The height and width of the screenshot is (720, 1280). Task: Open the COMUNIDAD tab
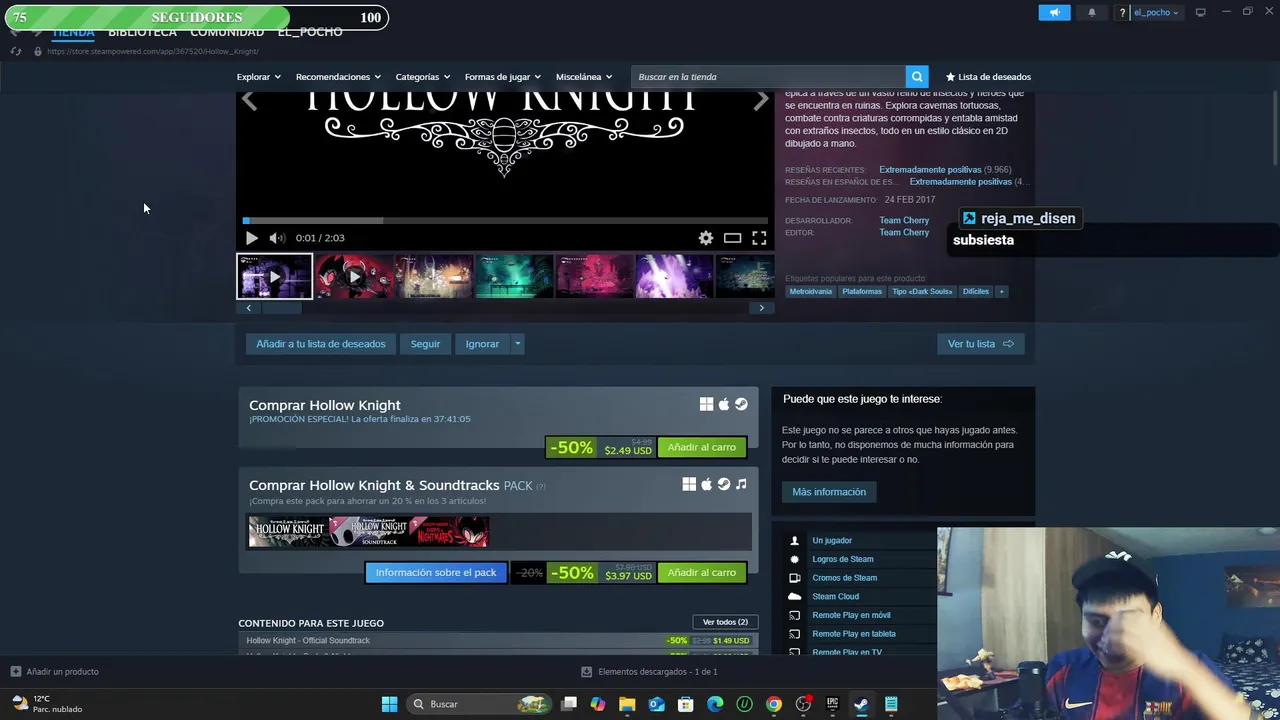pos(227,32)
